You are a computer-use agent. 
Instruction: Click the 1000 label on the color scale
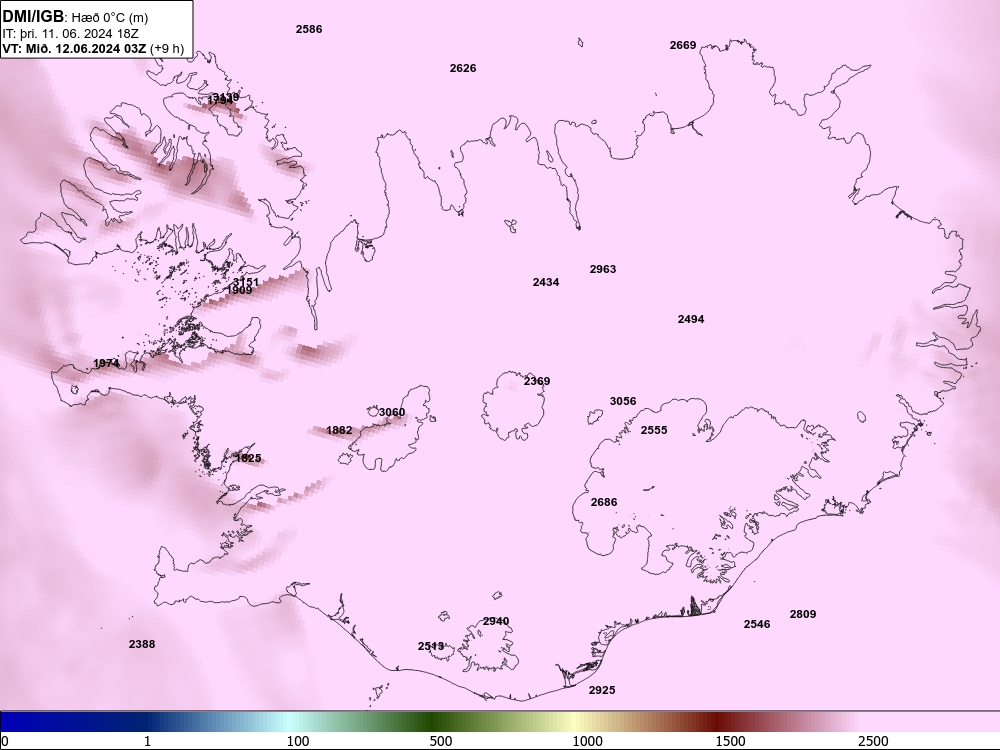[x=587, y=741]
